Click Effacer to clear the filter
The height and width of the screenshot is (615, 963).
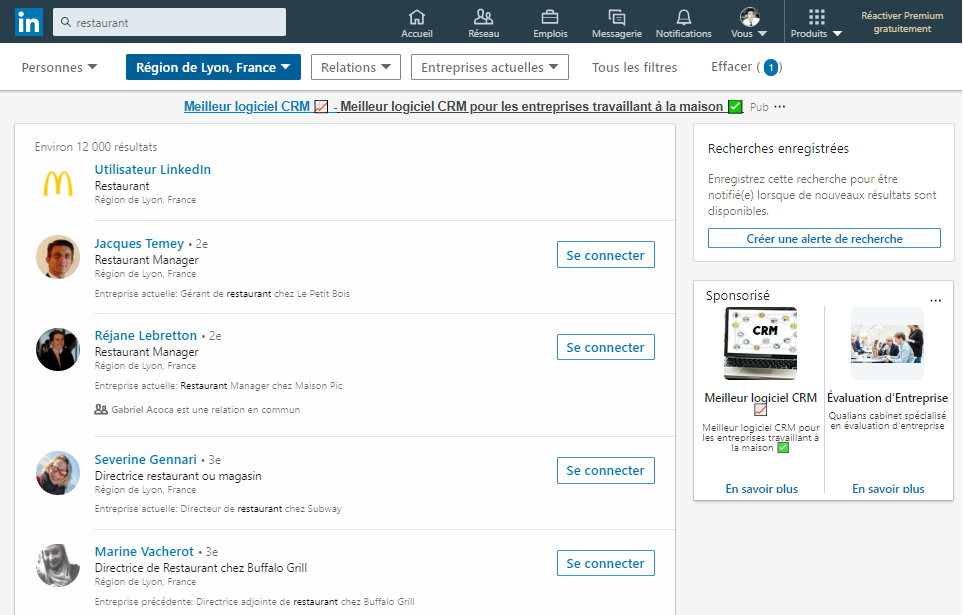(746, 67)
